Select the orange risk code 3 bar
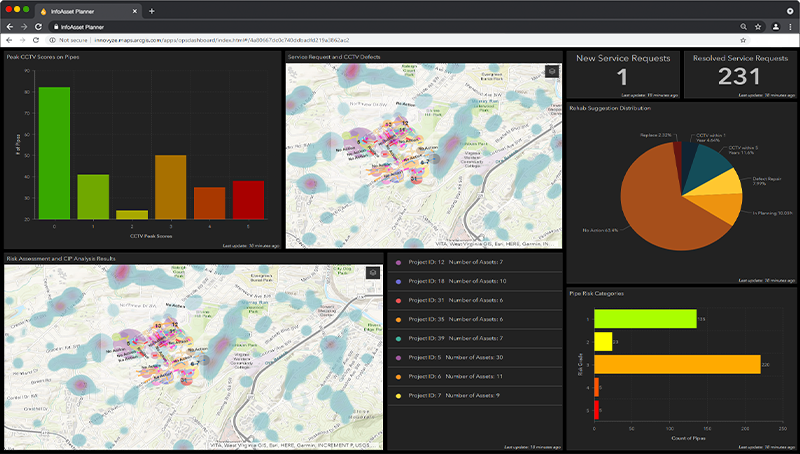This screenshot has height=454, width=800. [x=677, y=364]
